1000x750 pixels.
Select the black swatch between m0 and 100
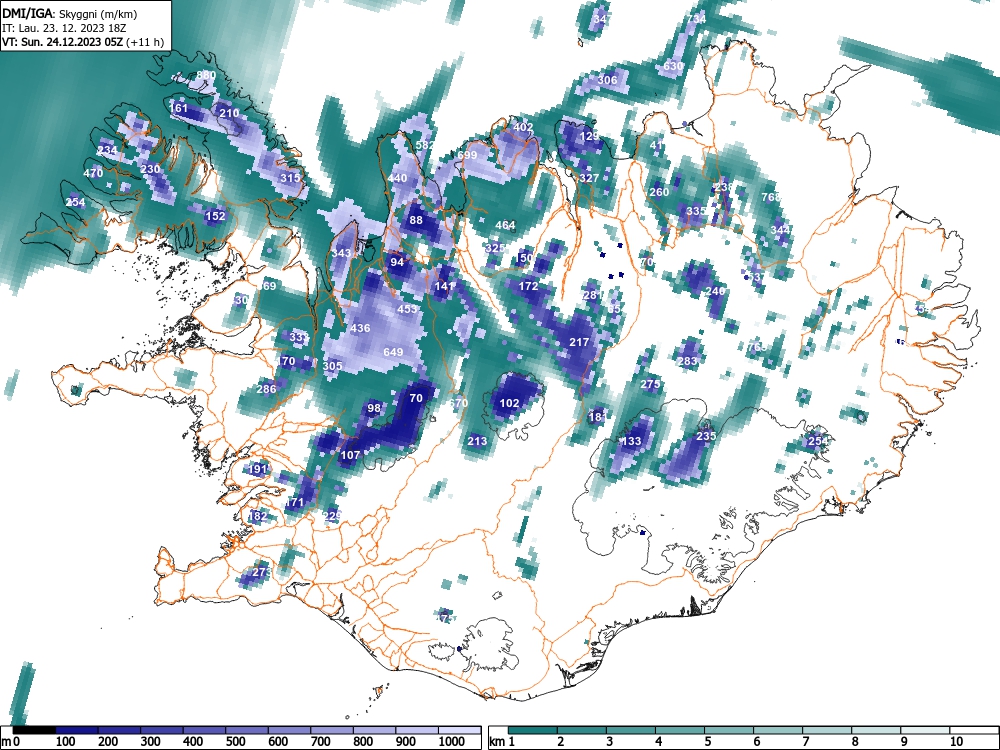[x=34, y=730]
